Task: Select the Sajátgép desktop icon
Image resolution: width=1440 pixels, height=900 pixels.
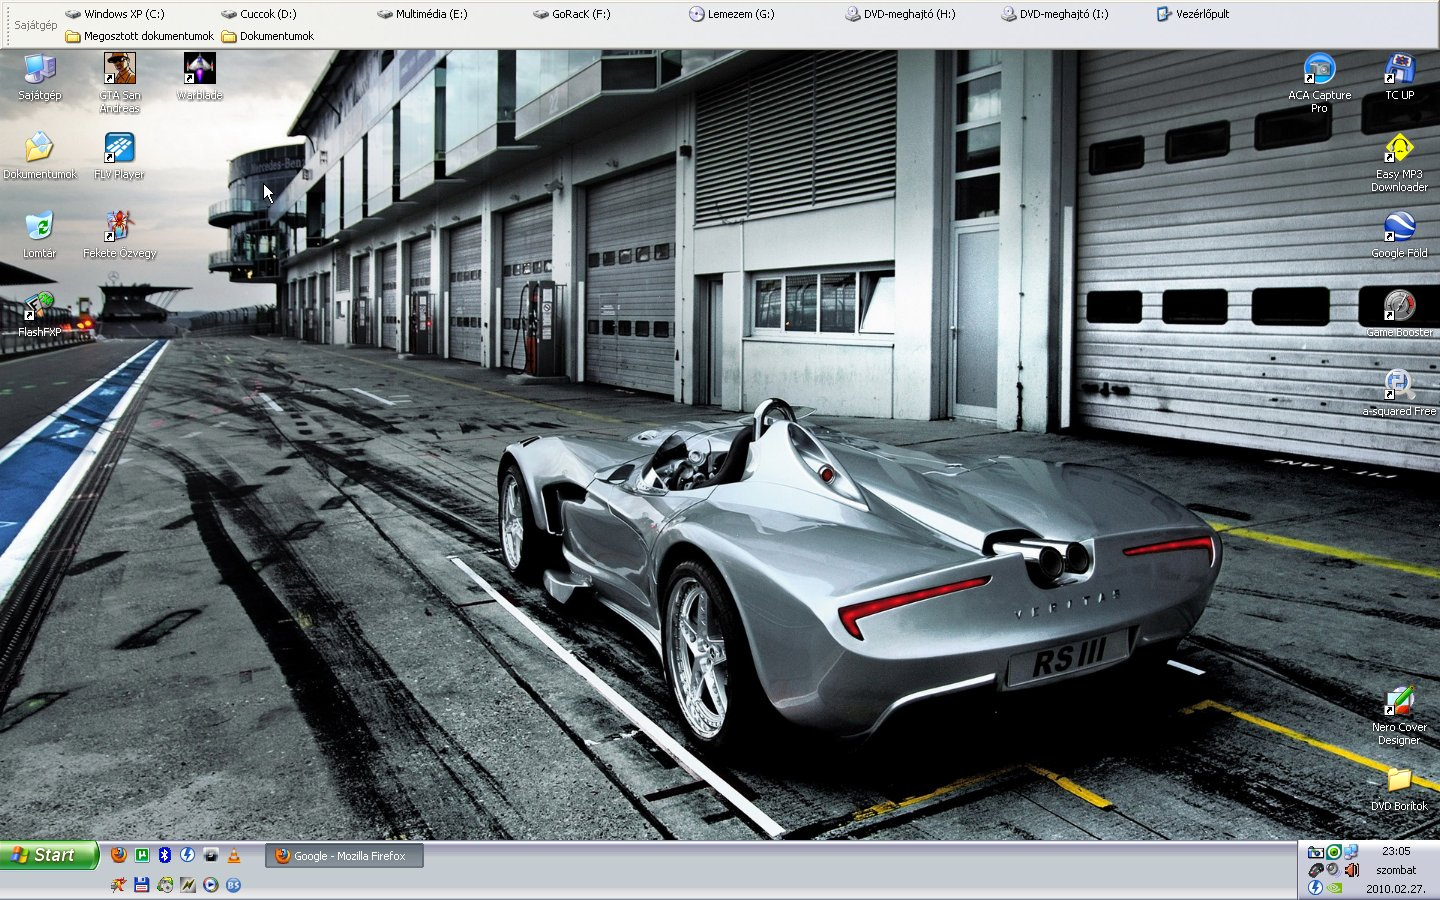Action: (39, 78)
